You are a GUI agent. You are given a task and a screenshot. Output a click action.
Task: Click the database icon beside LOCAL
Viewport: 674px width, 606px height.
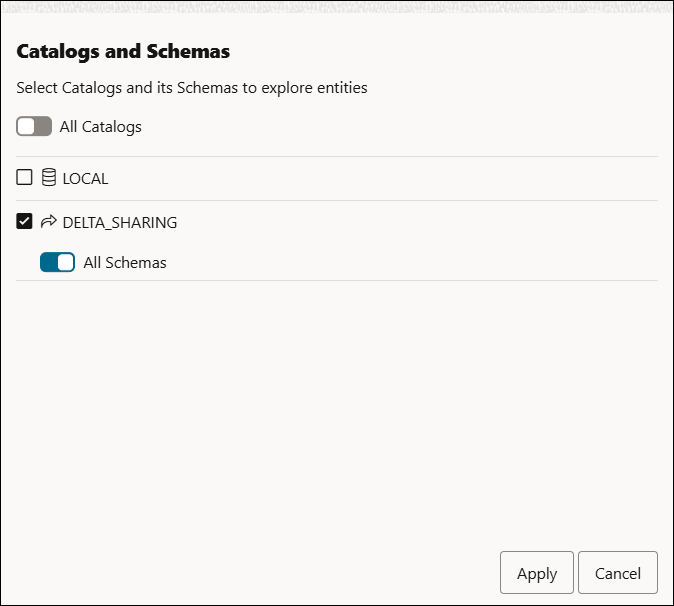pyautogui.click(x=49, y=178)
